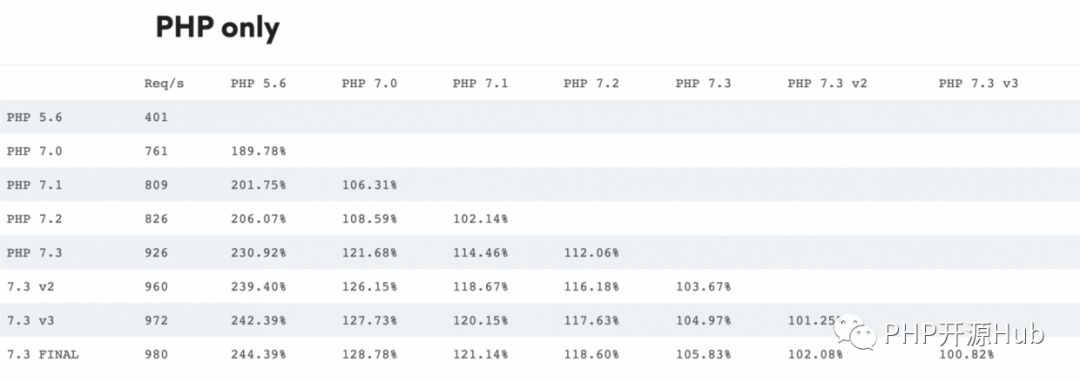
Task: Click the 401 Req/s cell
Action: pyautogui.click(x=156, y=117)
